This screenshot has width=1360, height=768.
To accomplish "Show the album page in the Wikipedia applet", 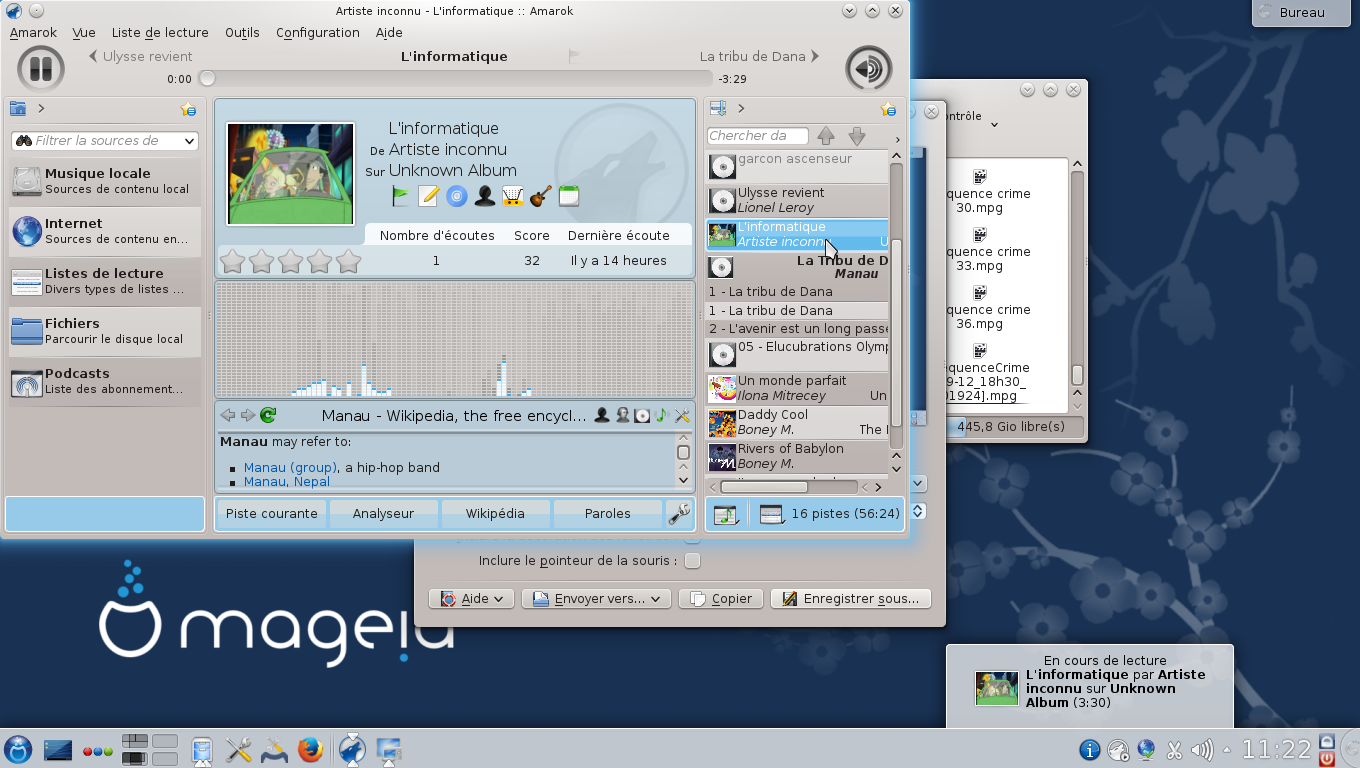I will click(x=642, y=415).
